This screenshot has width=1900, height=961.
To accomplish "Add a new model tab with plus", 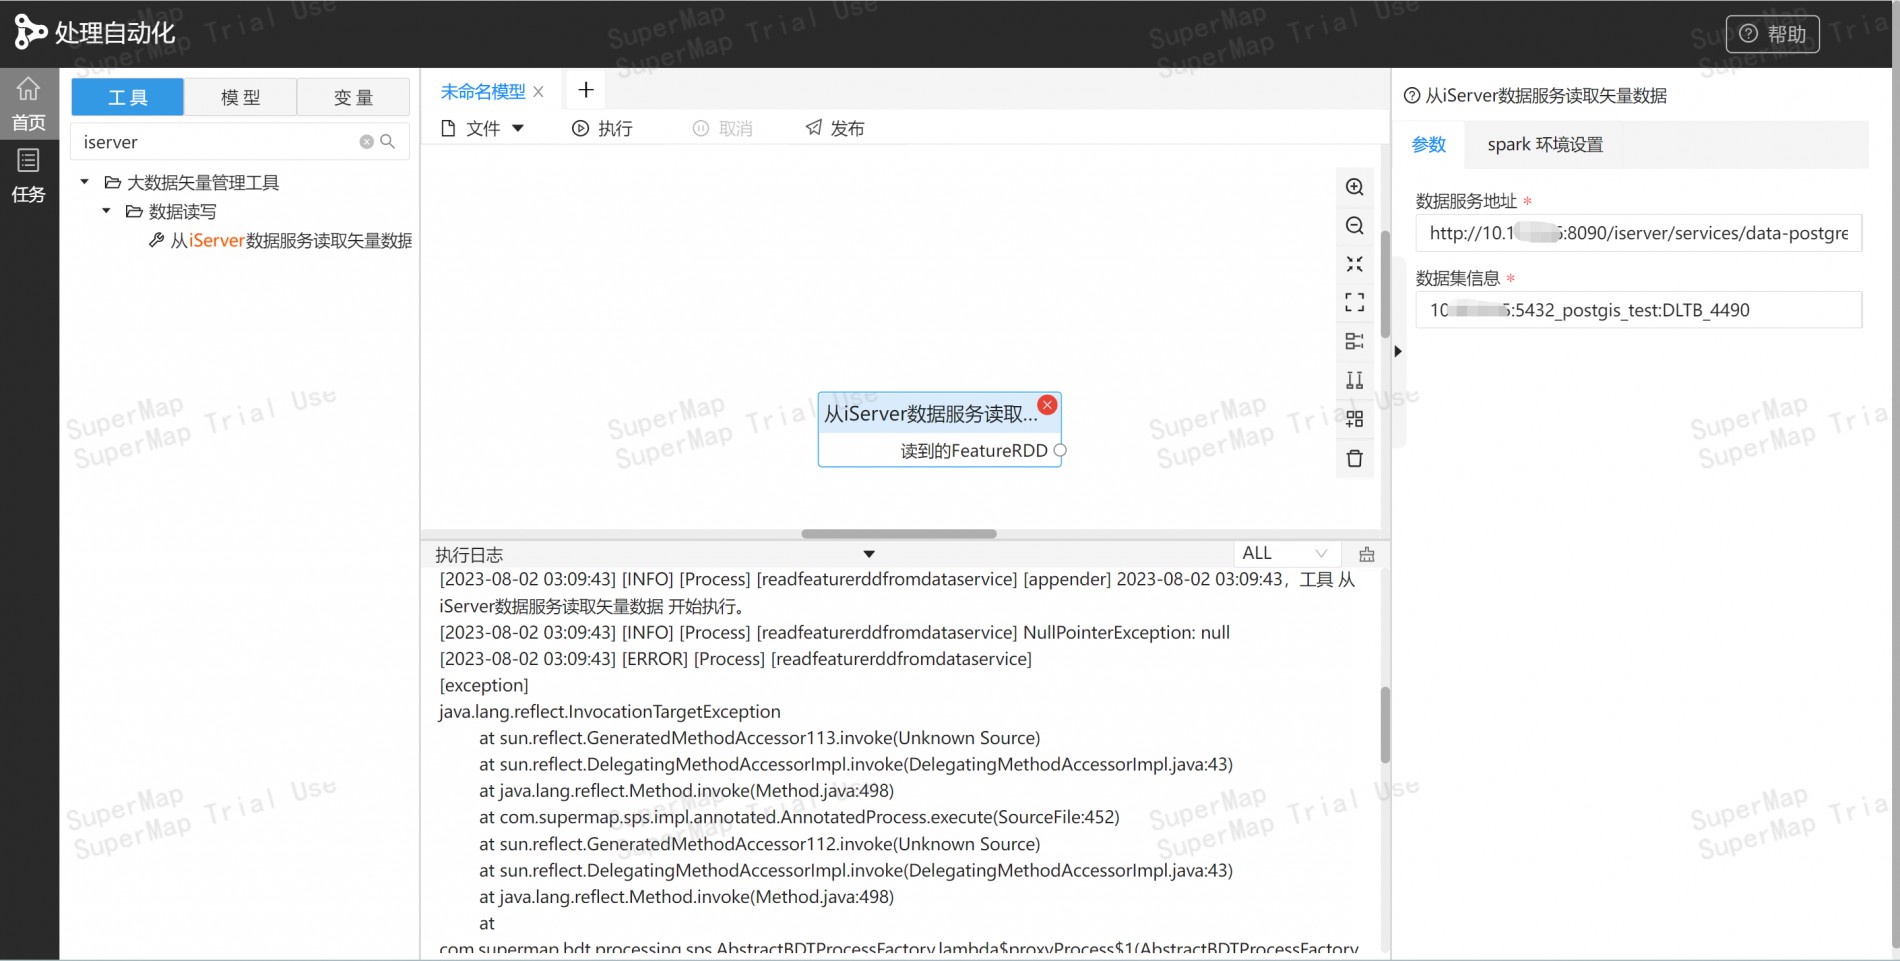I will point(586,90).
